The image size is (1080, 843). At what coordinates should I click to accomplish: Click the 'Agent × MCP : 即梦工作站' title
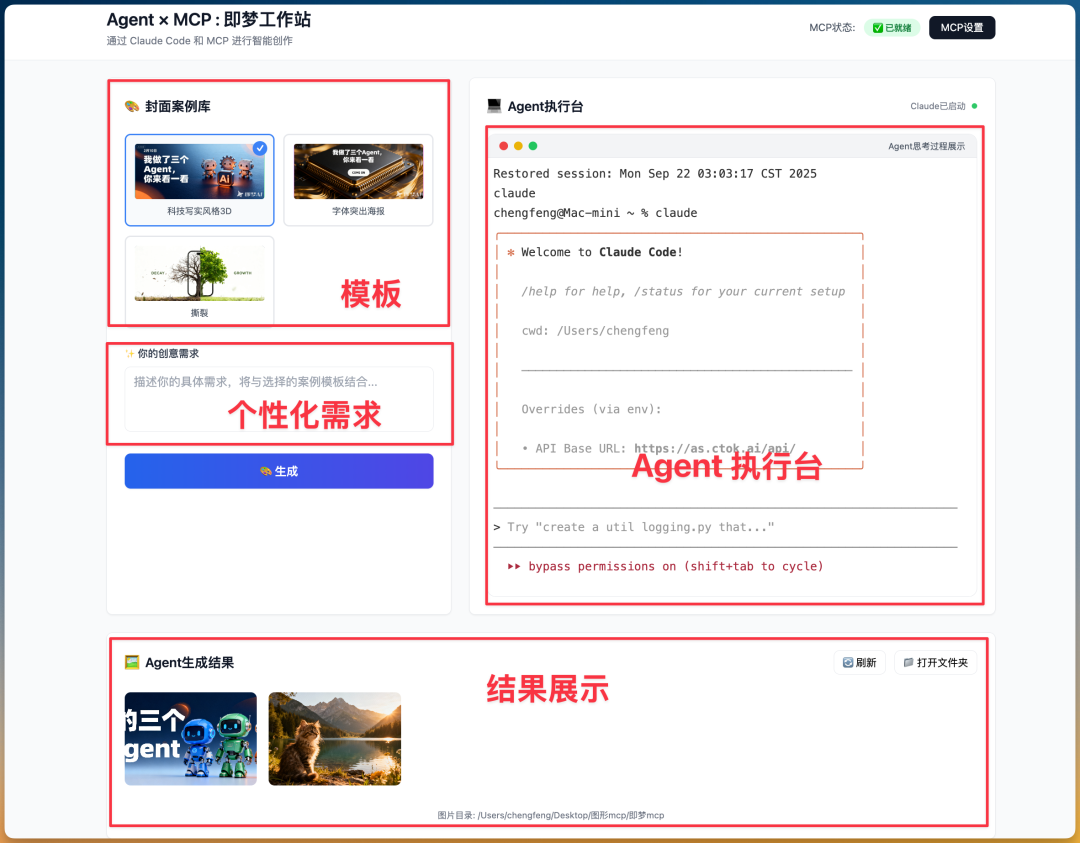point(209,19)
